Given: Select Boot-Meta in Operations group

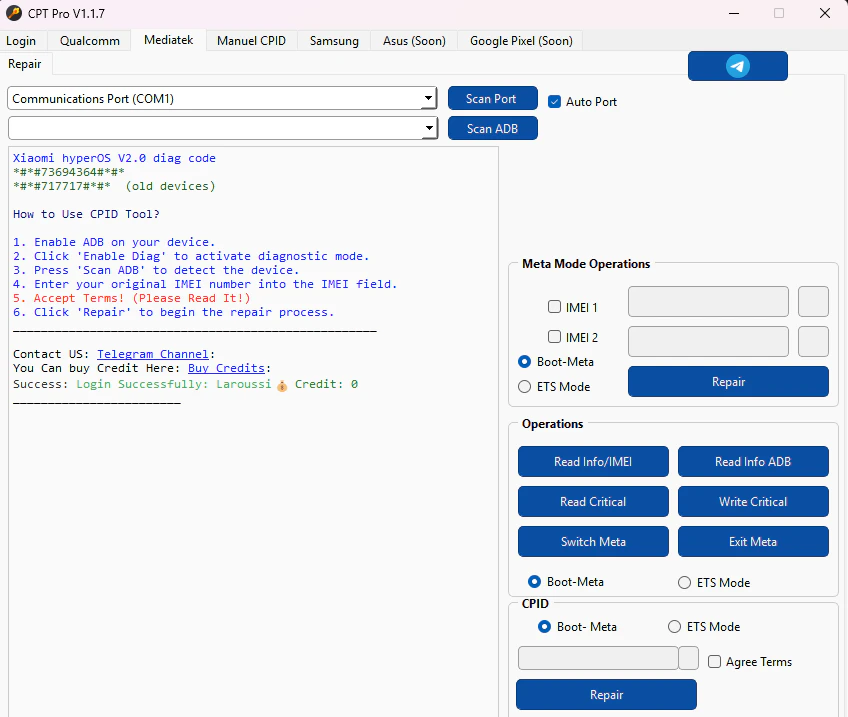Looking at the screenshot, I should (534, 582).
